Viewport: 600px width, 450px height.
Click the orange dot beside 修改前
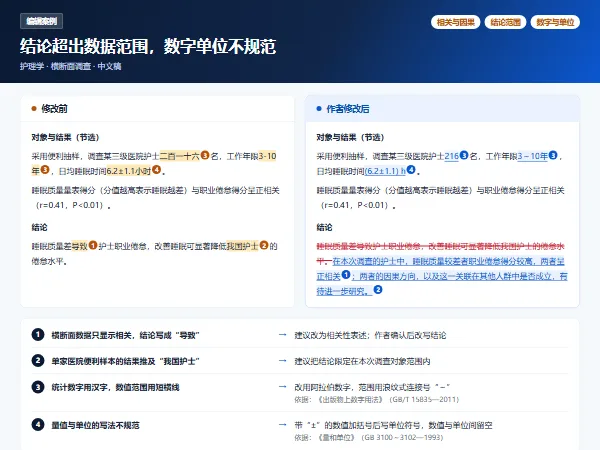pyautogui.click(x=34, y=109)
